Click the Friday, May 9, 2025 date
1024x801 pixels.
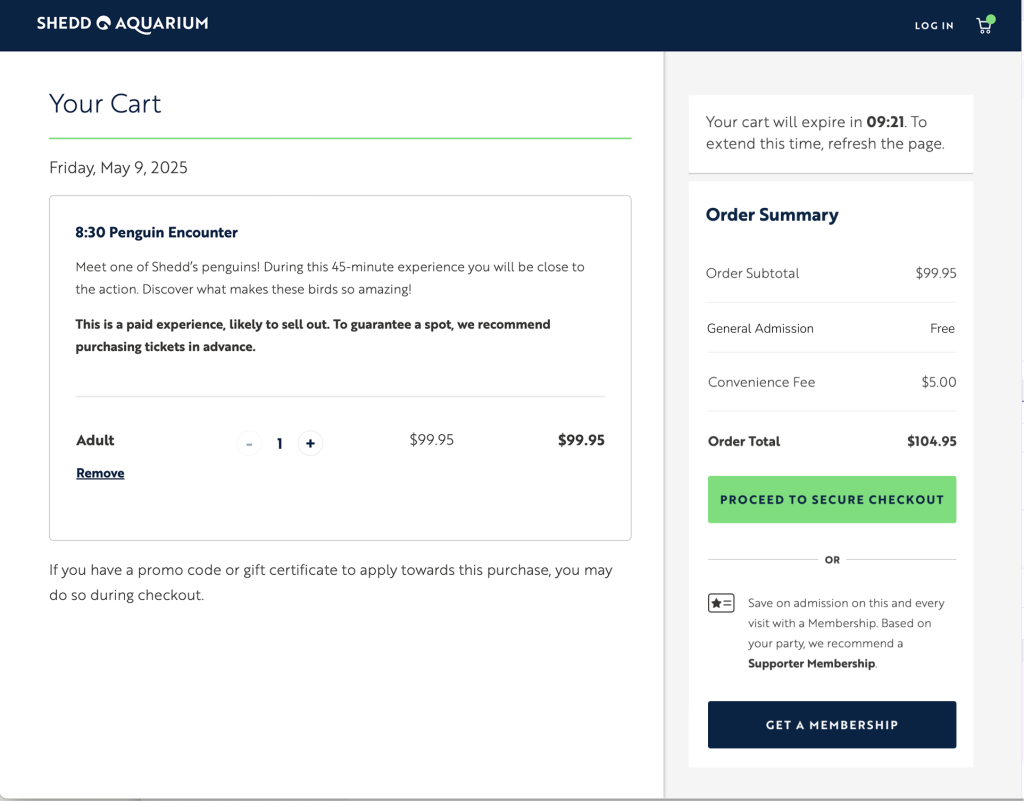[118, 168]
